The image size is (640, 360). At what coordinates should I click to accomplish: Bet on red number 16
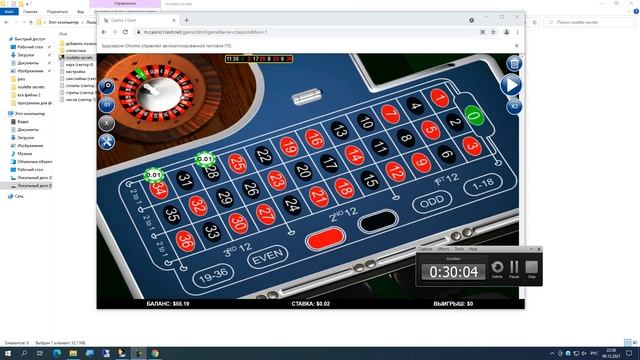point(314,139)
